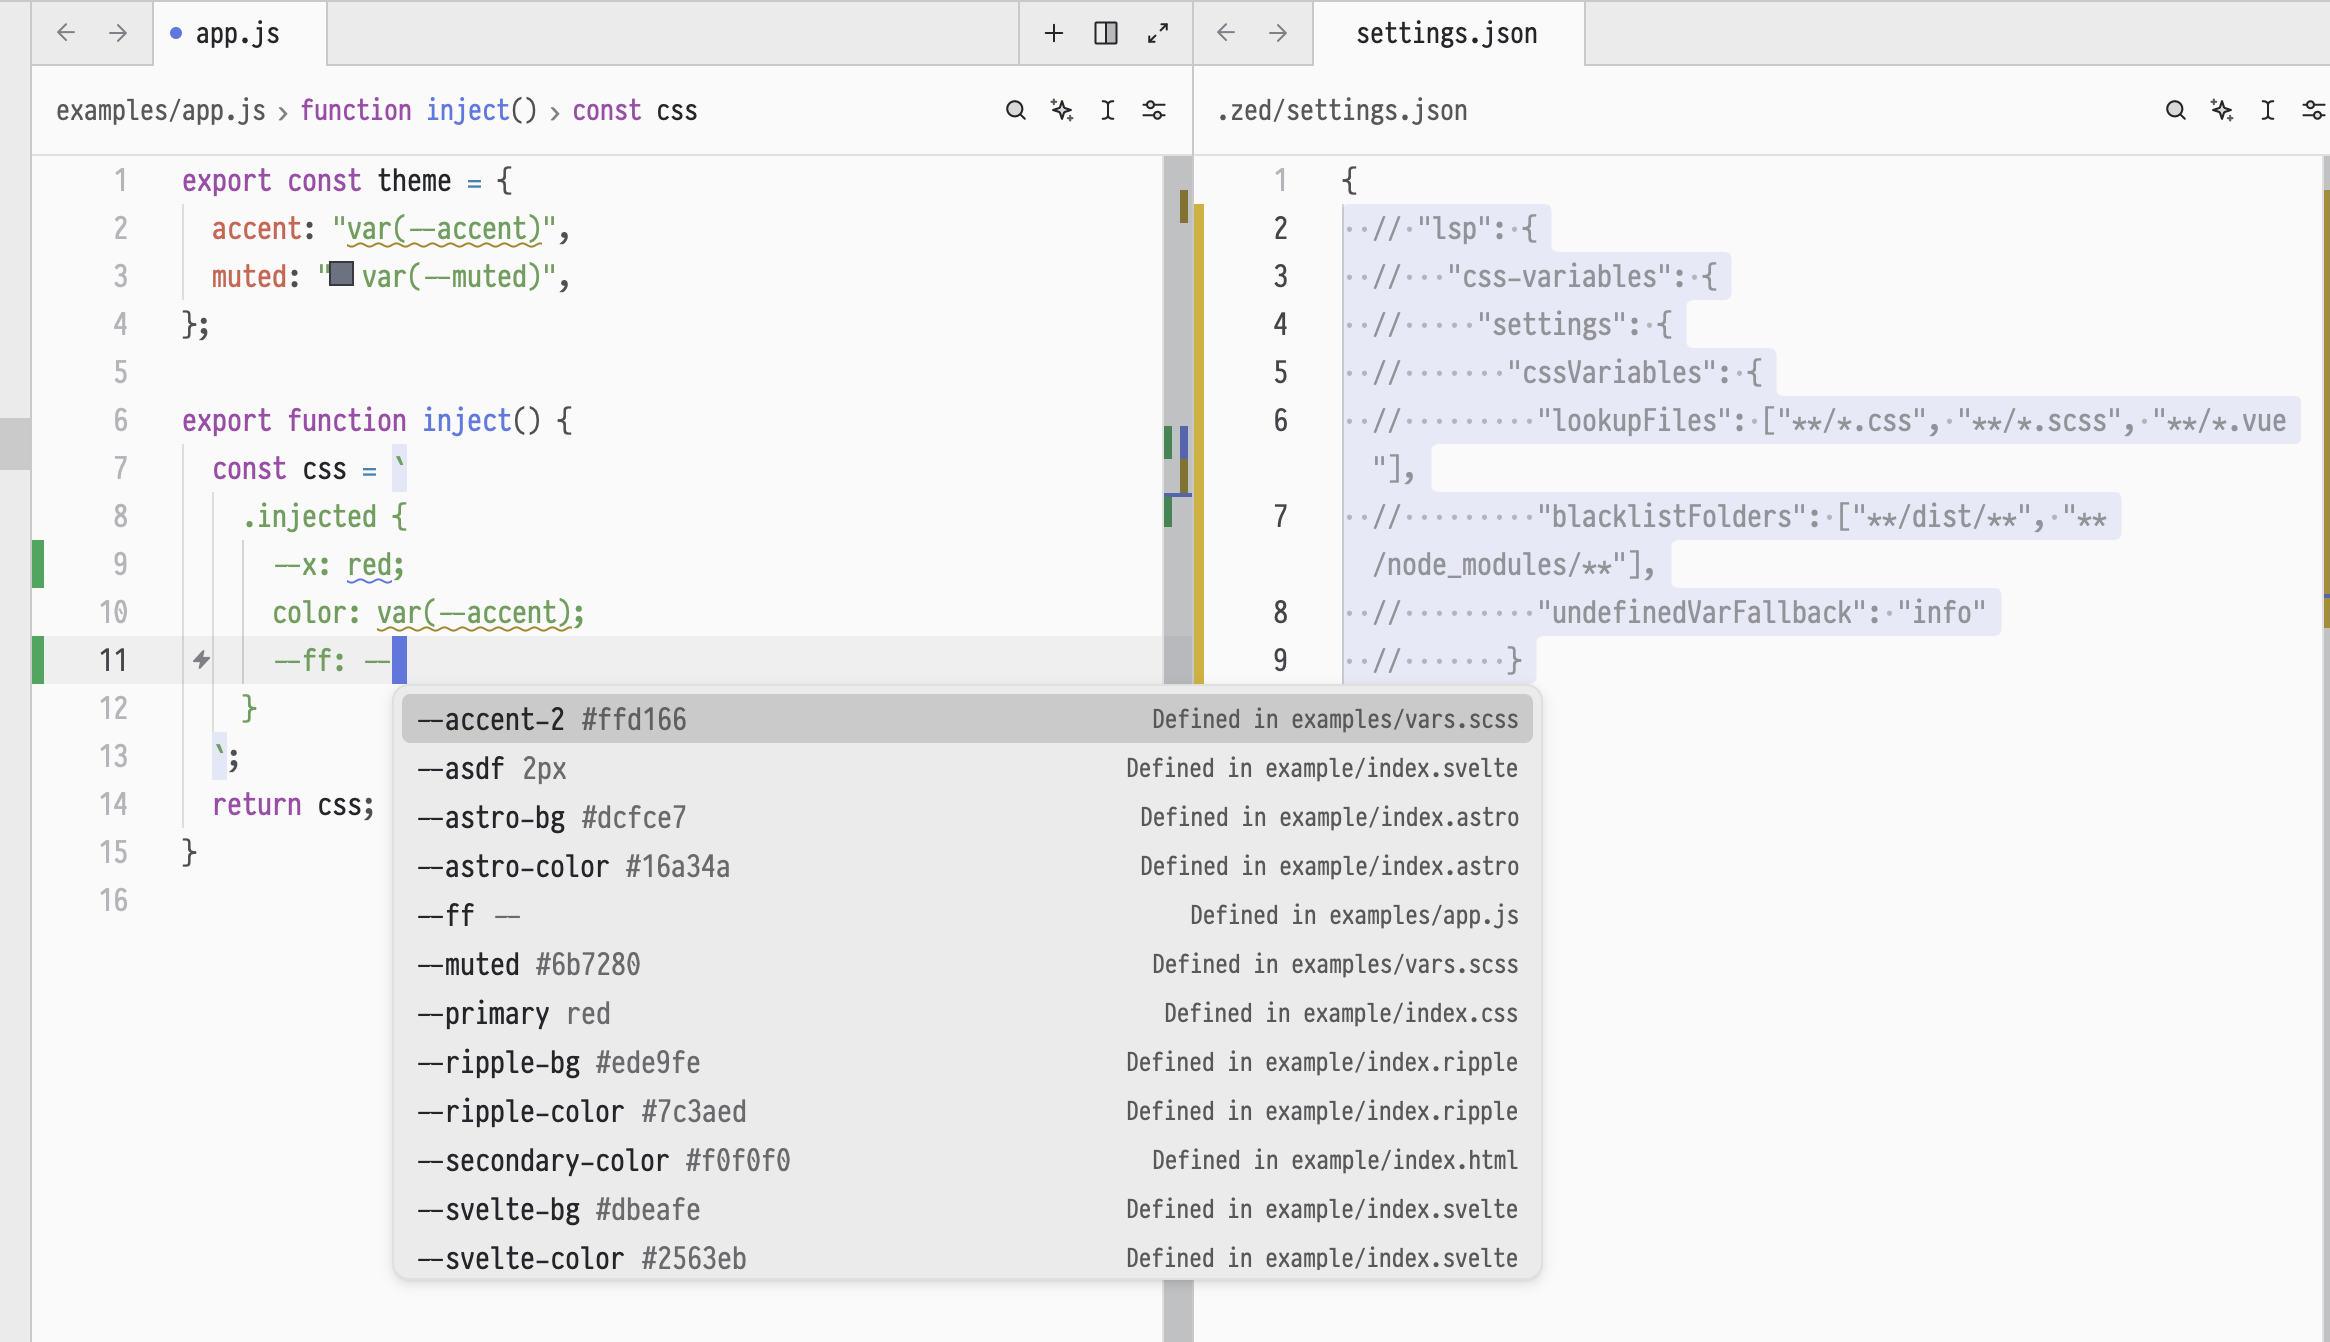The image size is (2330, 1342).
Task: Toggle selections menu cursor icon in app.js
Action: pos(1108,110)
